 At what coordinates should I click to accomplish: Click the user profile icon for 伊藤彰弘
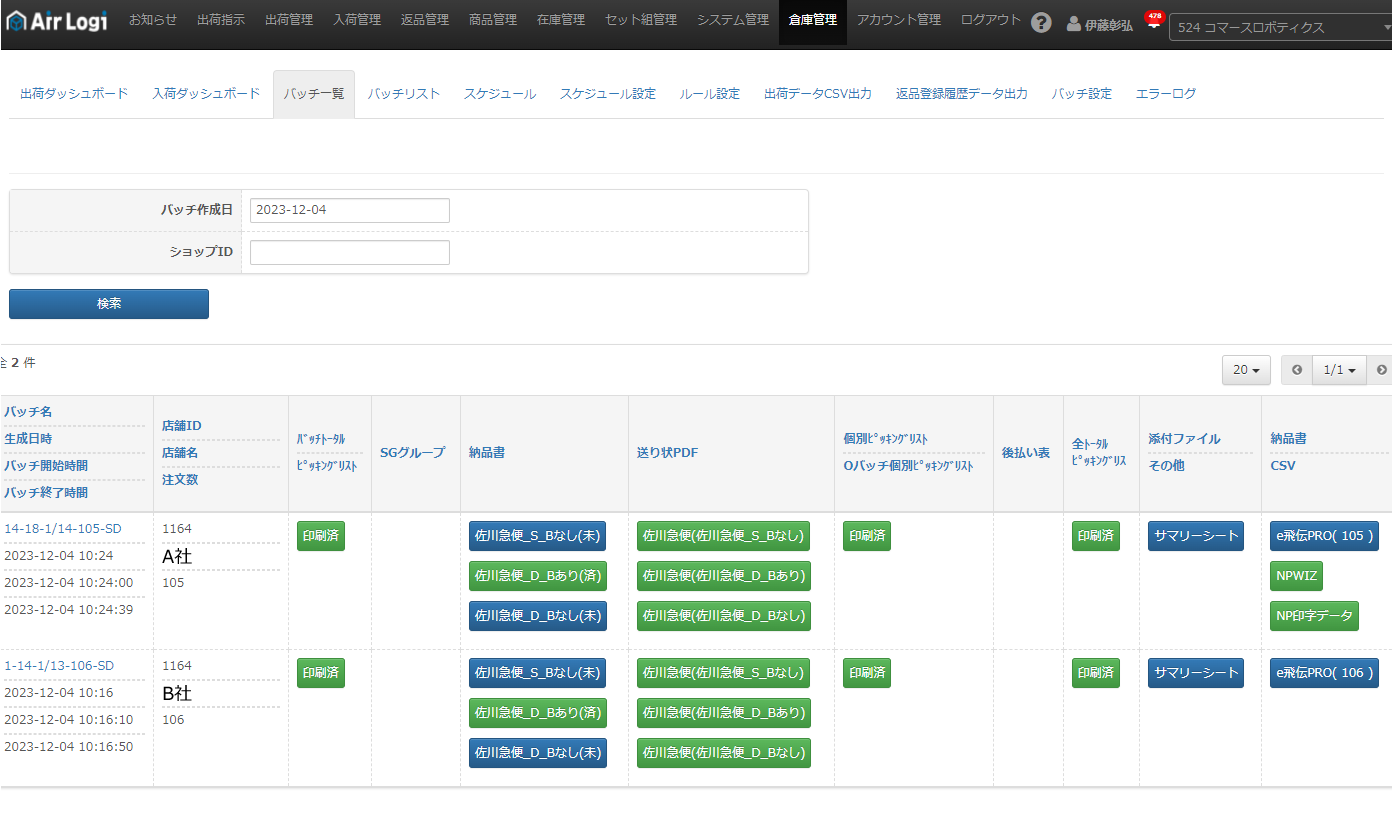click(x=1074, y=24)
